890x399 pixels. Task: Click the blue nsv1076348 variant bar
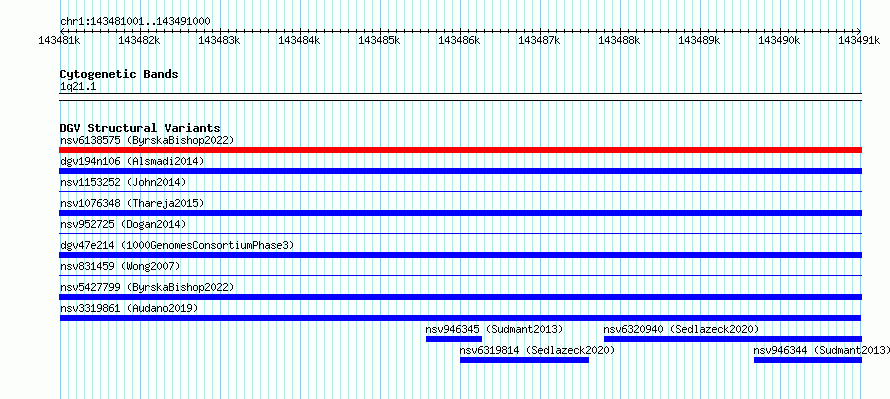(x=460, y=213)
